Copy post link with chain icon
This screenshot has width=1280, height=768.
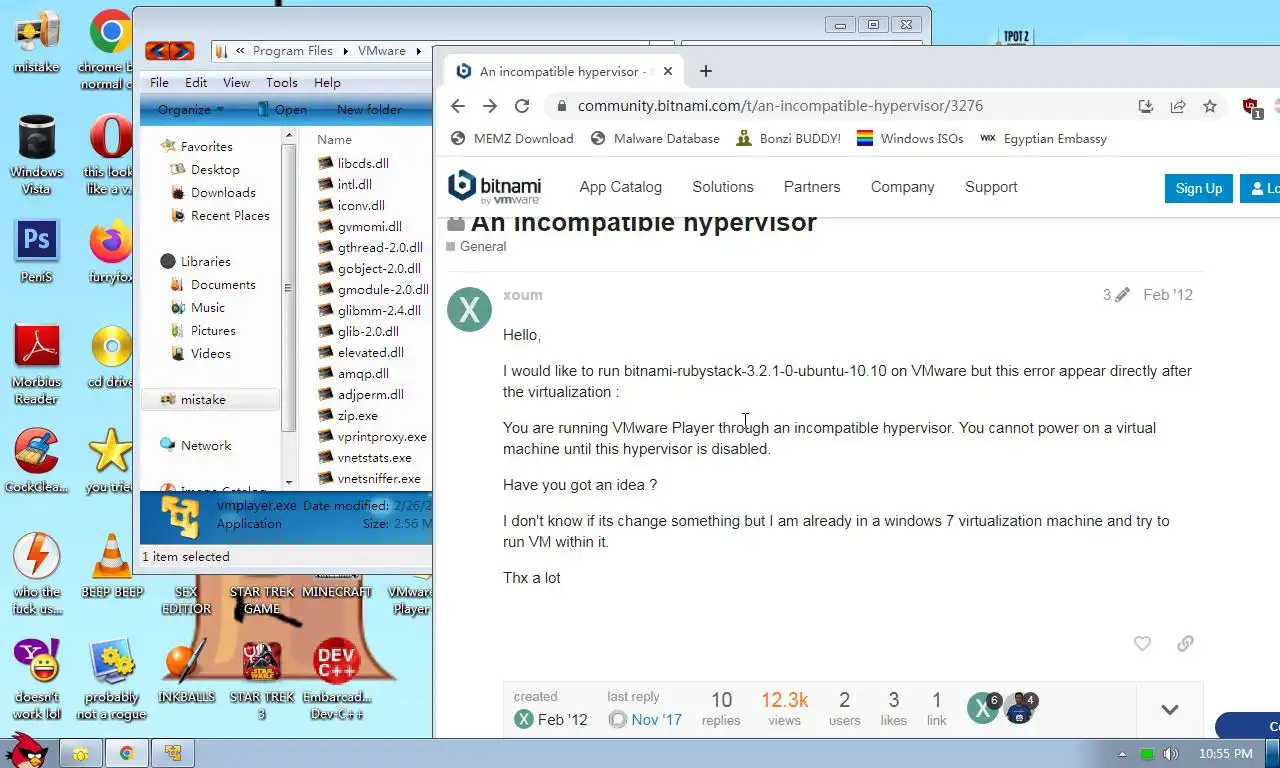tap(1185, 644)
